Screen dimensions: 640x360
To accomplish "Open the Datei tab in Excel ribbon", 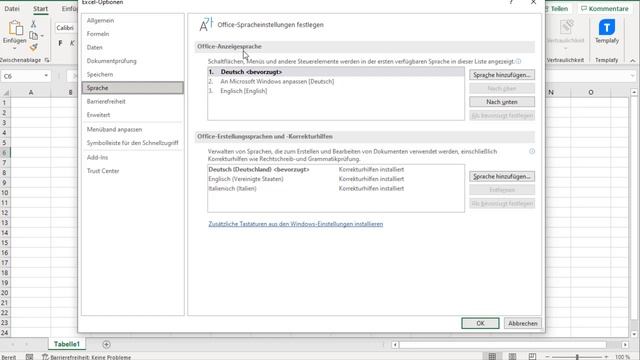I will (x=12, y=9).
